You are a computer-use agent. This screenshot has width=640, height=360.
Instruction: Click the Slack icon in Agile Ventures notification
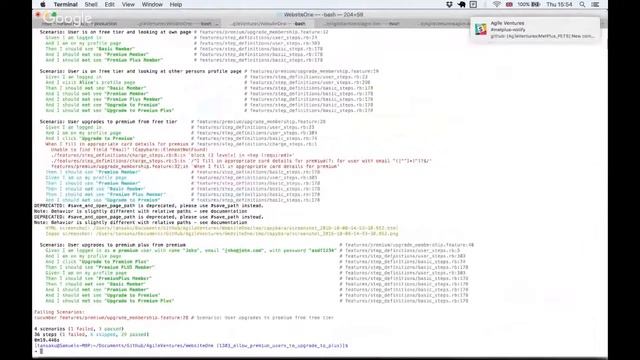coord(481,29)
